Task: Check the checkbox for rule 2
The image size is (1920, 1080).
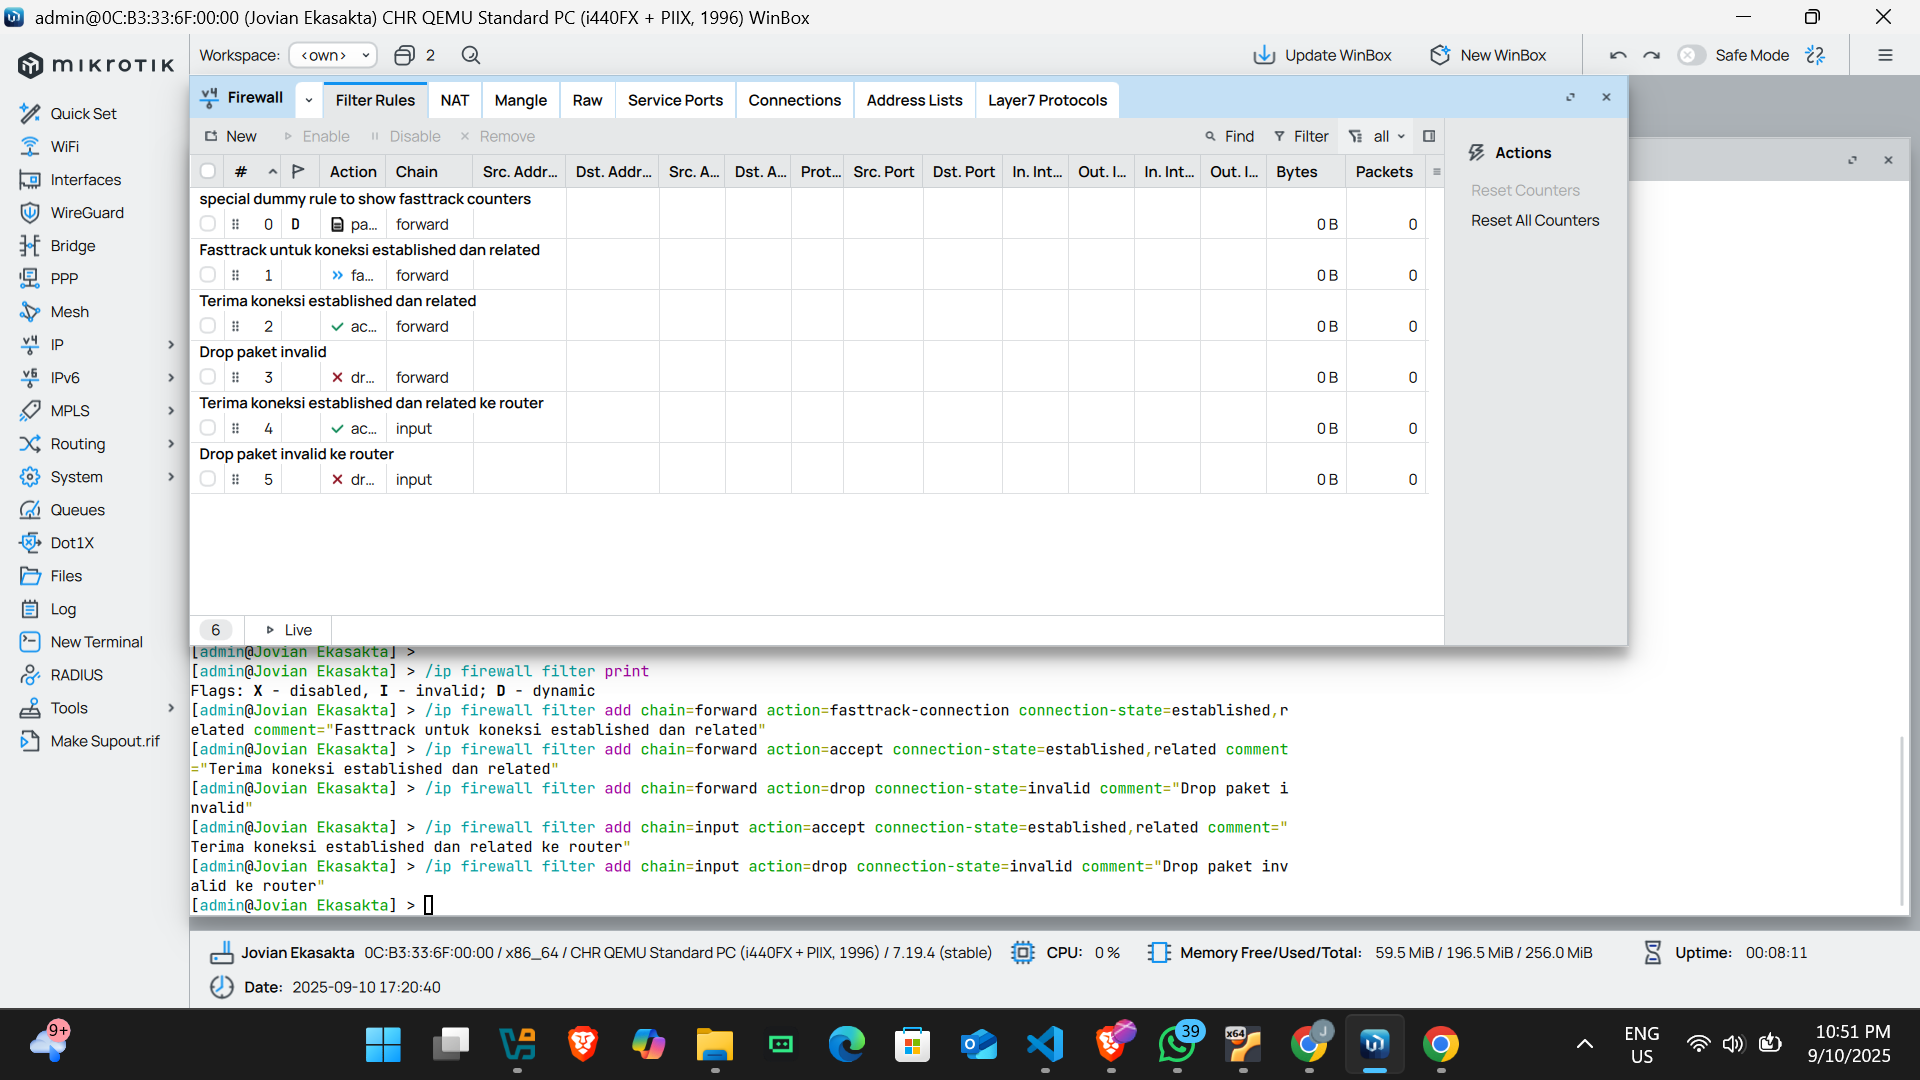Action: tap(207, 326)
